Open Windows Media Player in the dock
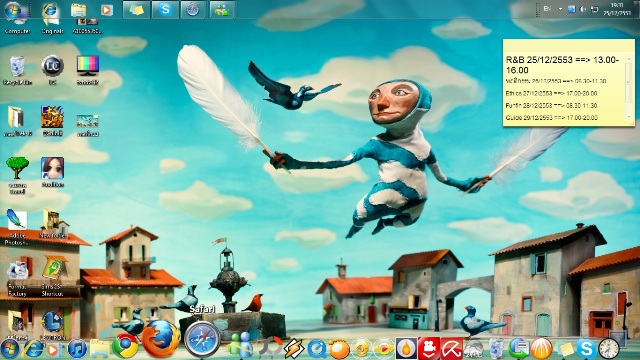This screenshot has width=640, height=360. point(53,349)
